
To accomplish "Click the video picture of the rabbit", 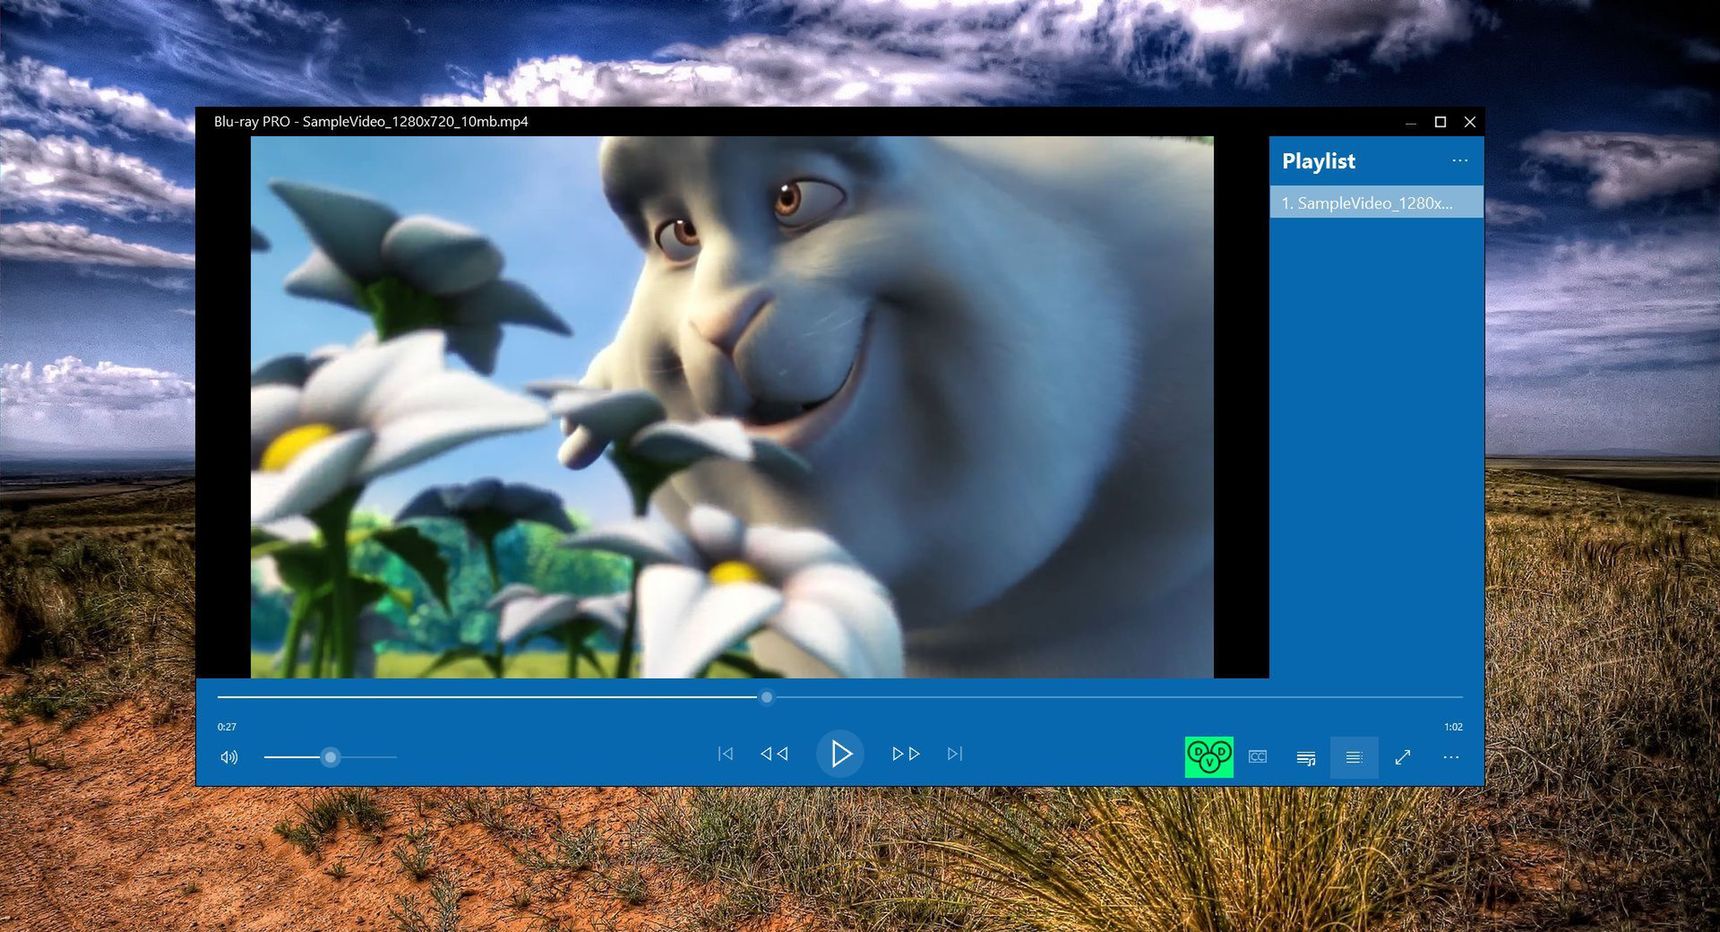I will [732, 407].
